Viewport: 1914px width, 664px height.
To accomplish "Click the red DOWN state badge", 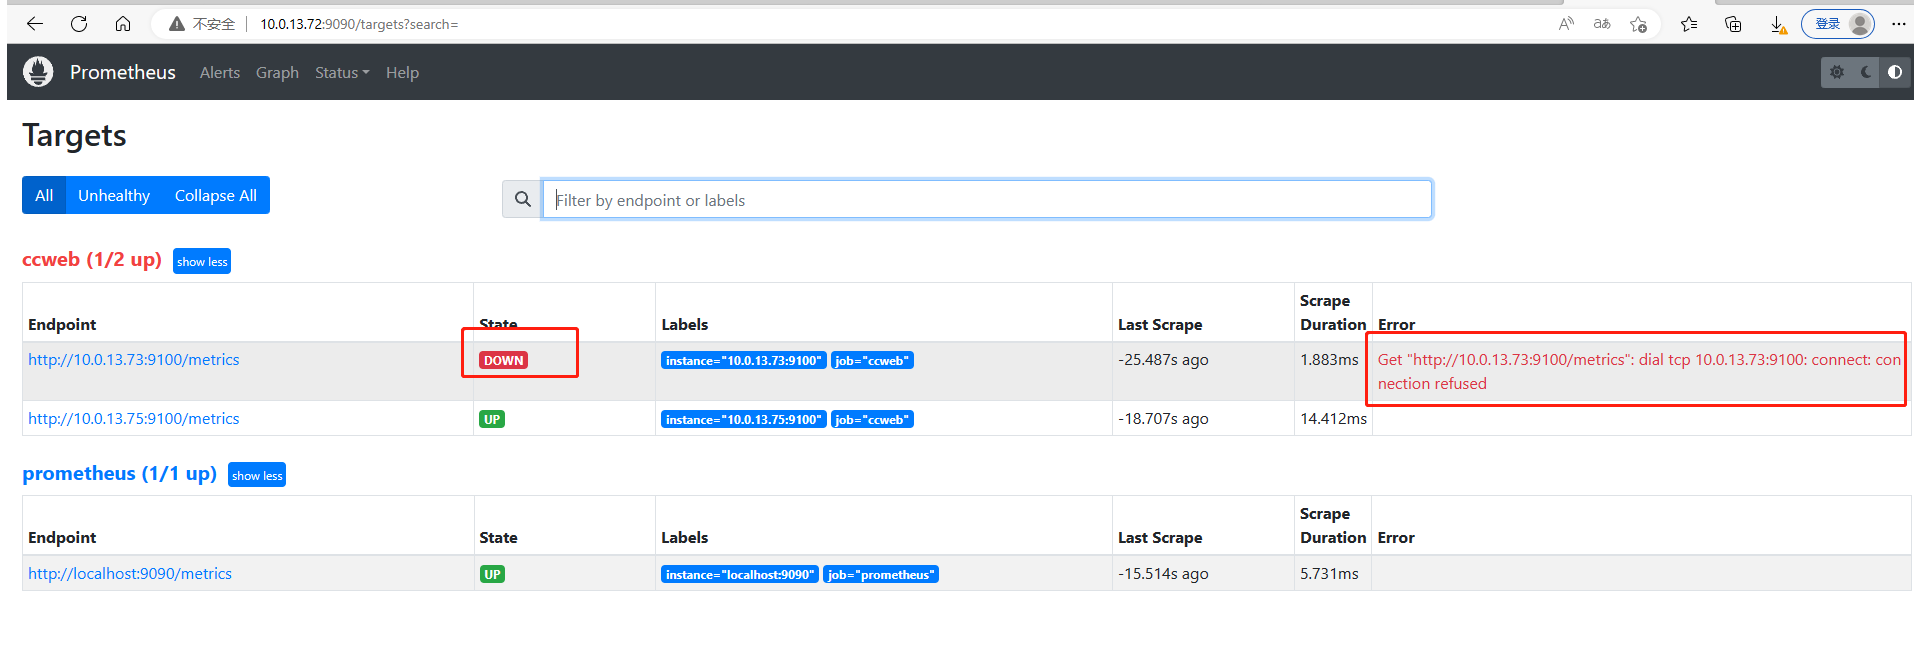I will 504,360.
